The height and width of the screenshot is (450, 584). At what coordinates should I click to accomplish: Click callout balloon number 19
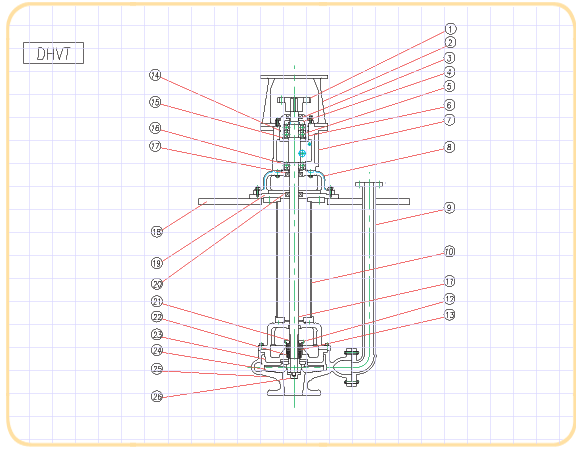(x=157, y=263)
